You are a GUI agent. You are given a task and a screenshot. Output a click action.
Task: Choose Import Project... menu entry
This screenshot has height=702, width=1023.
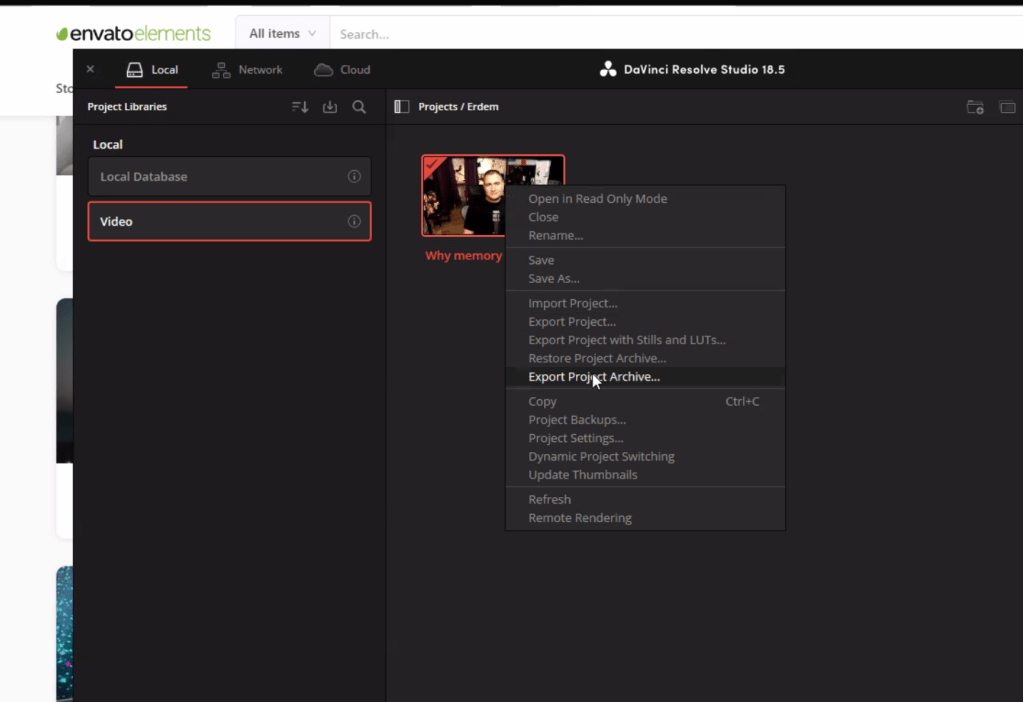[x=646, y=303]
